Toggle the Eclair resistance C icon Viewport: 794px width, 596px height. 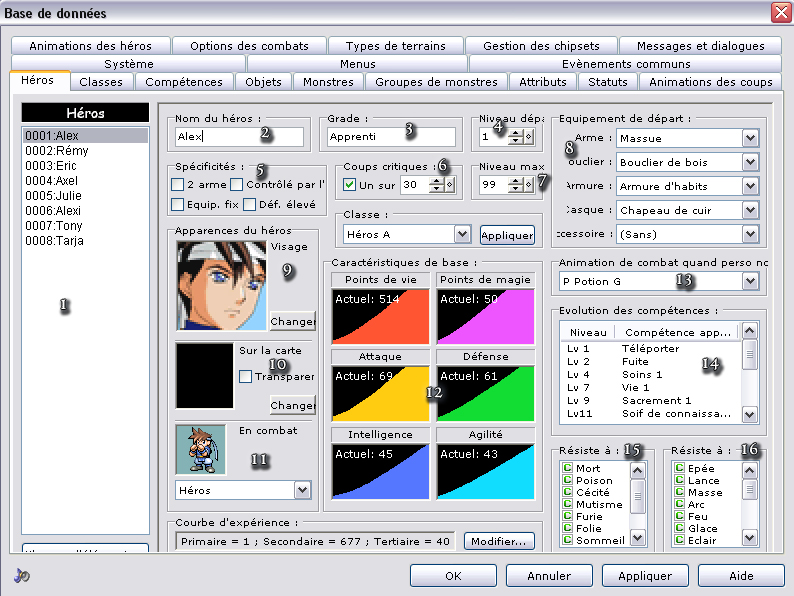pos(680,540)
